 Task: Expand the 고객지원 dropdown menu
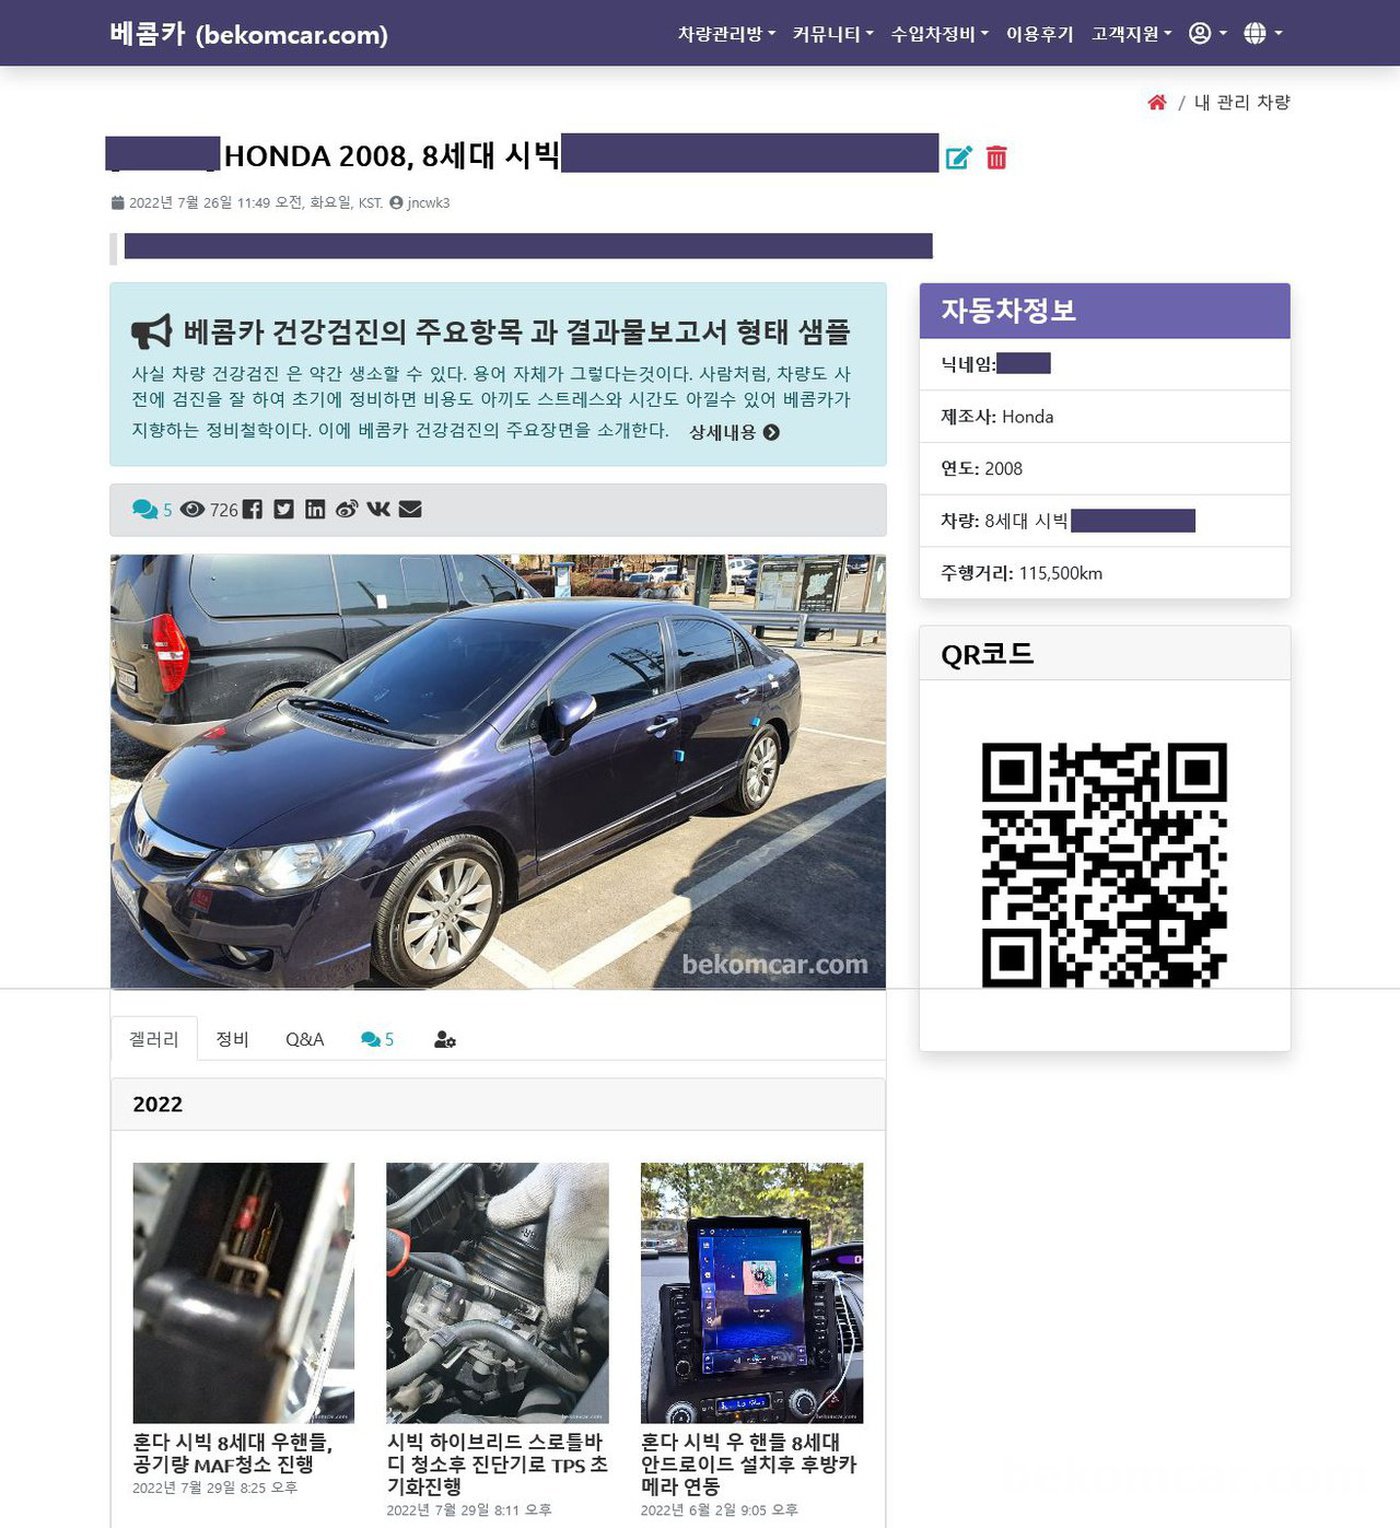(1131, 34)
